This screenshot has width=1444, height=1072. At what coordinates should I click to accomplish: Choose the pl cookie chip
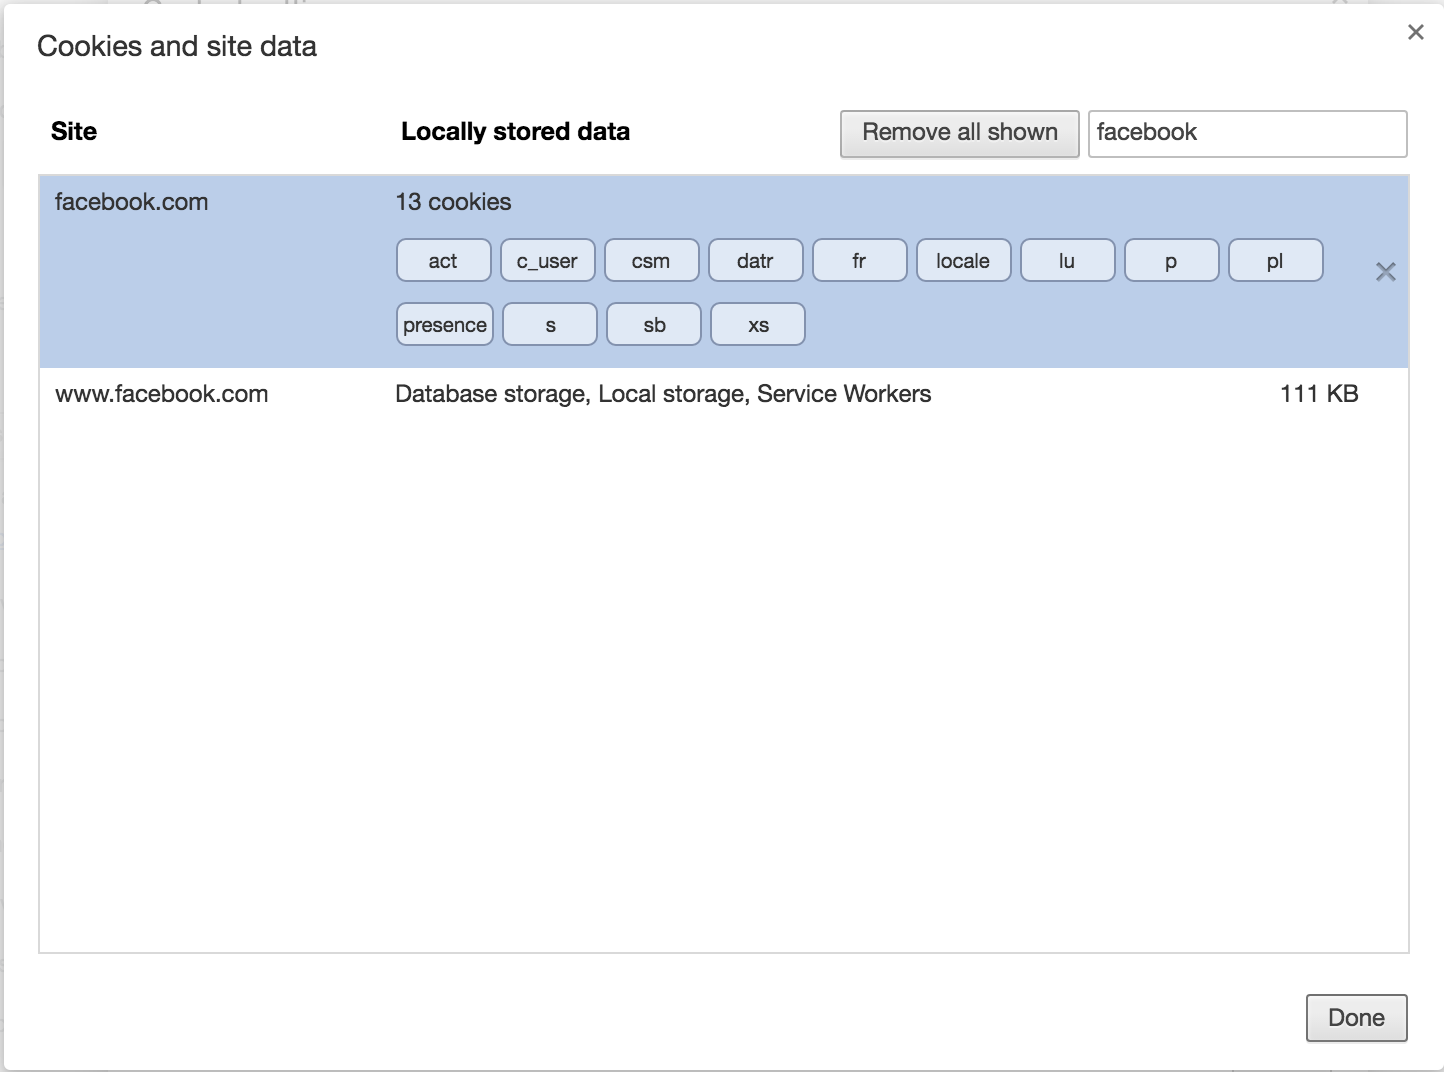click(1275, 261)
